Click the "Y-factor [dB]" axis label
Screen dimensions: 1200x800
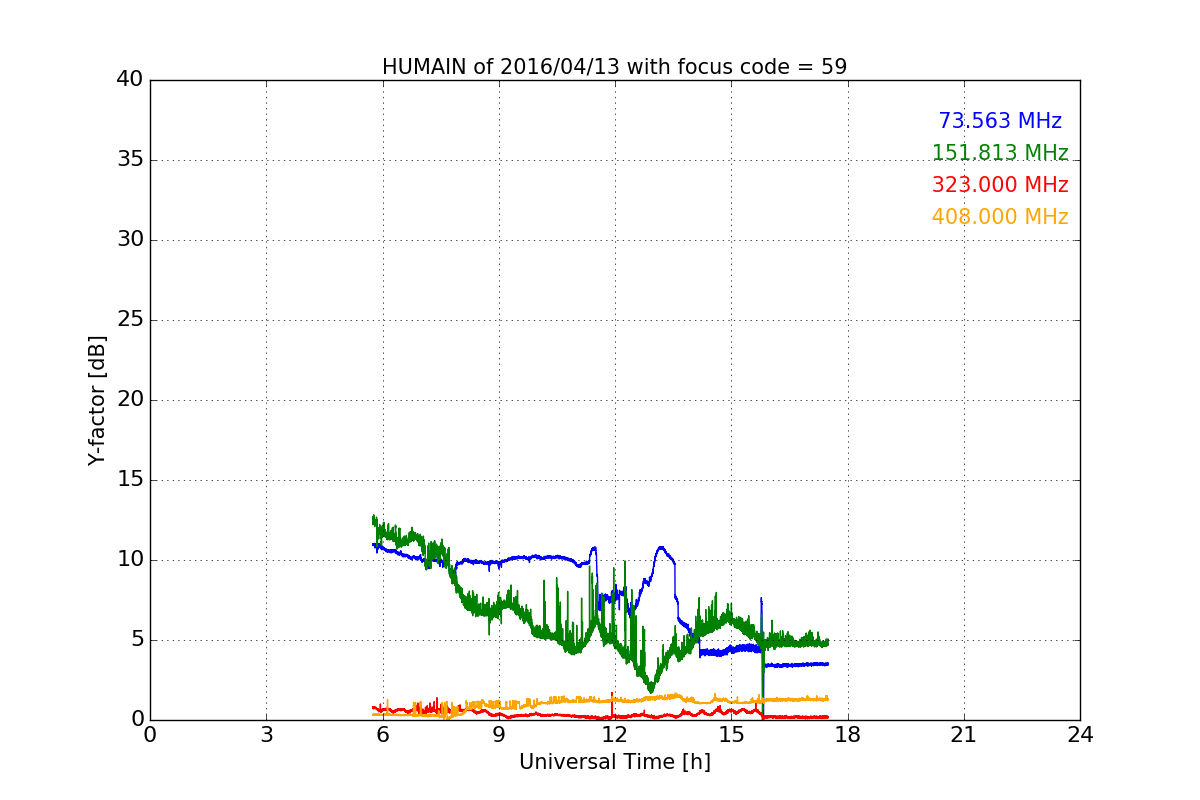[97, 400]
